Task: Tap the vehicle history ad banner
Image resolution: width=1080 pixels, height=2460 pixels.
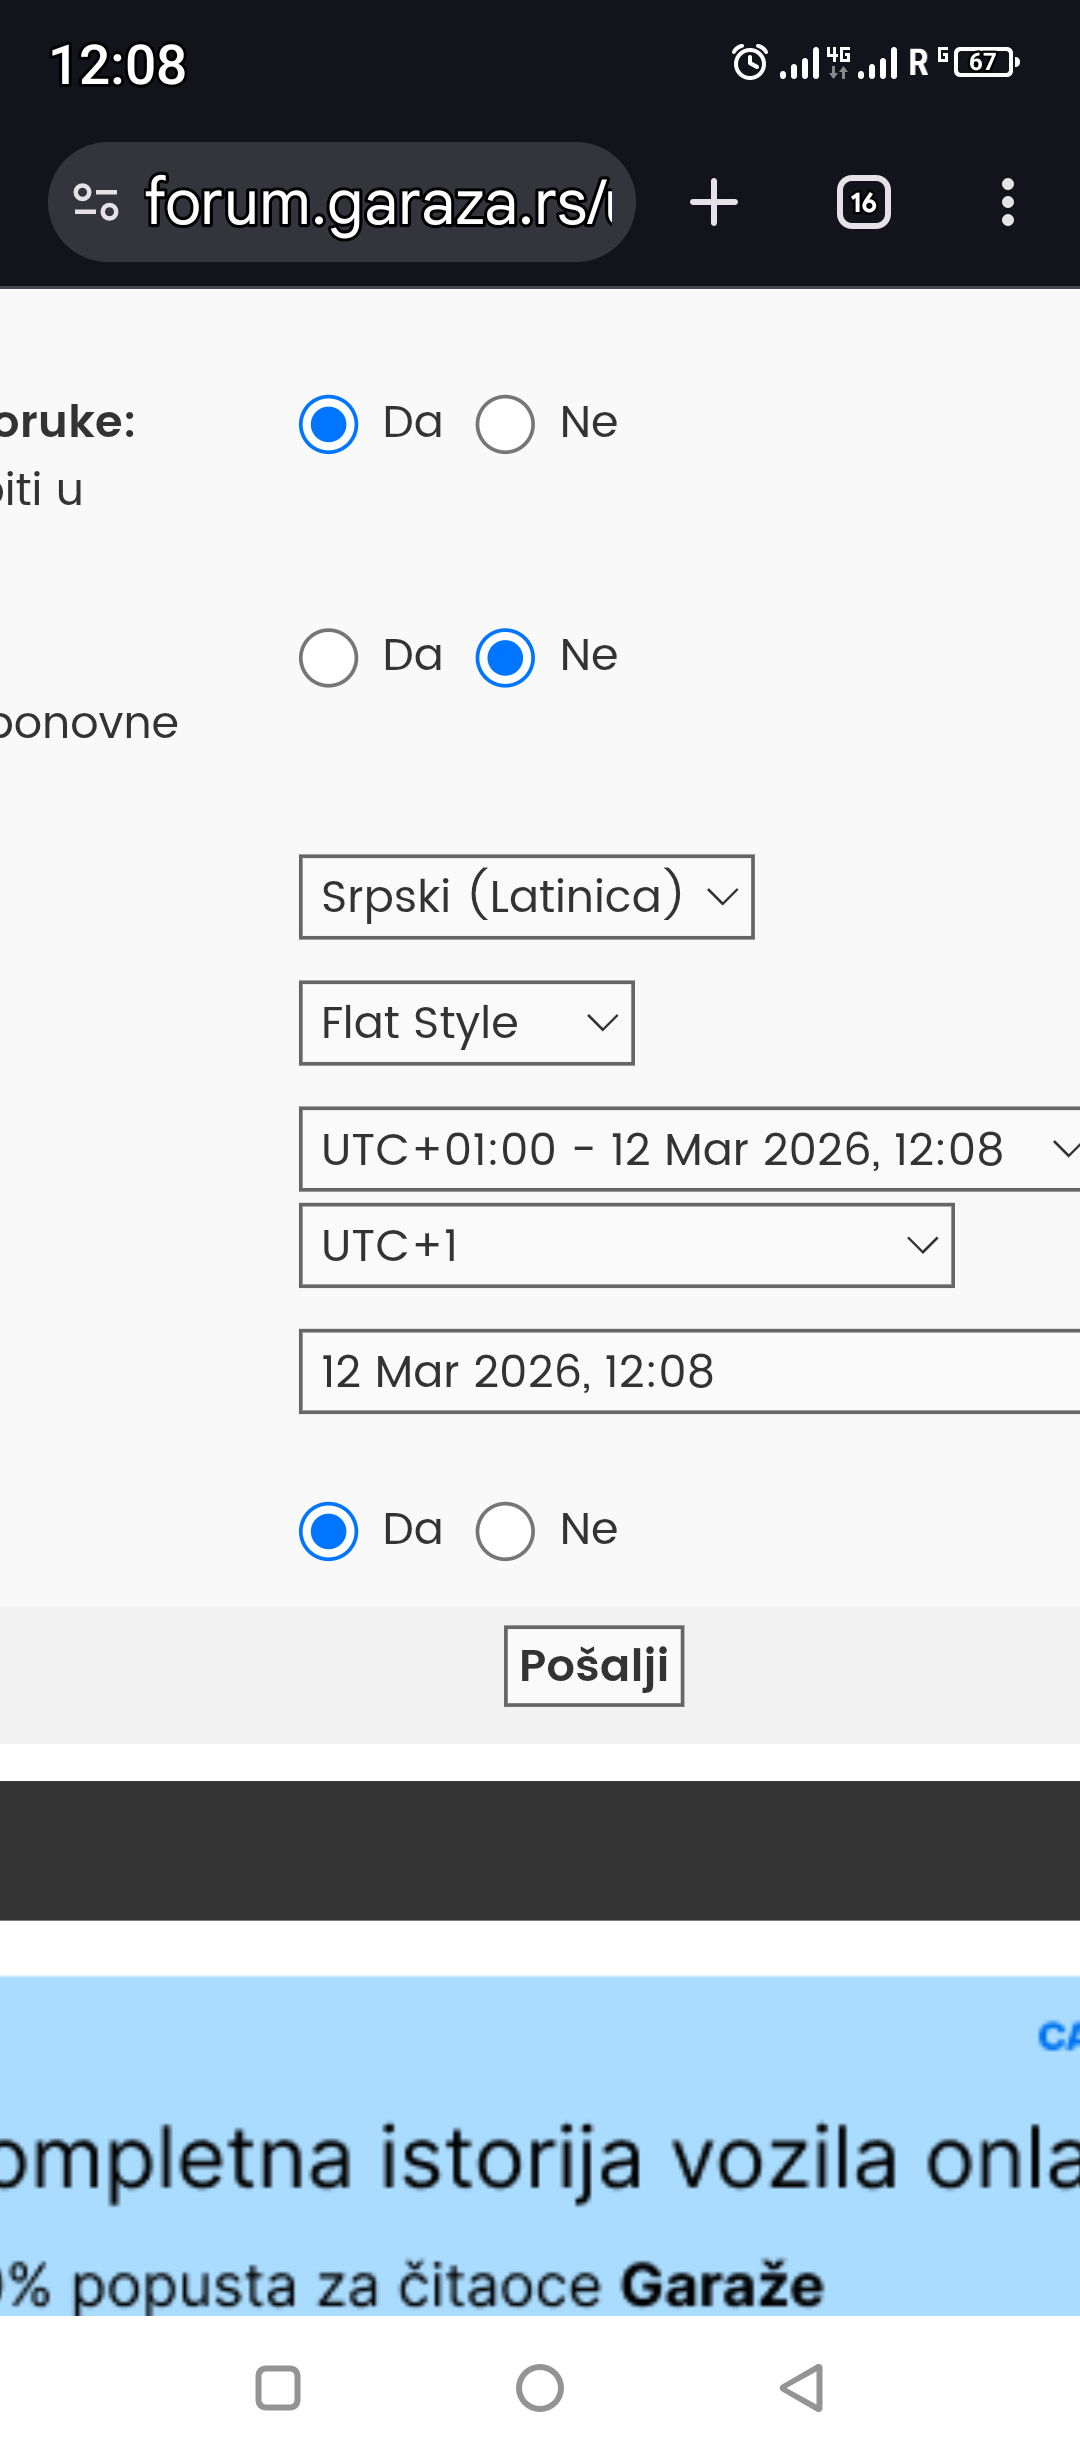Action: [x=540, y=2150]
